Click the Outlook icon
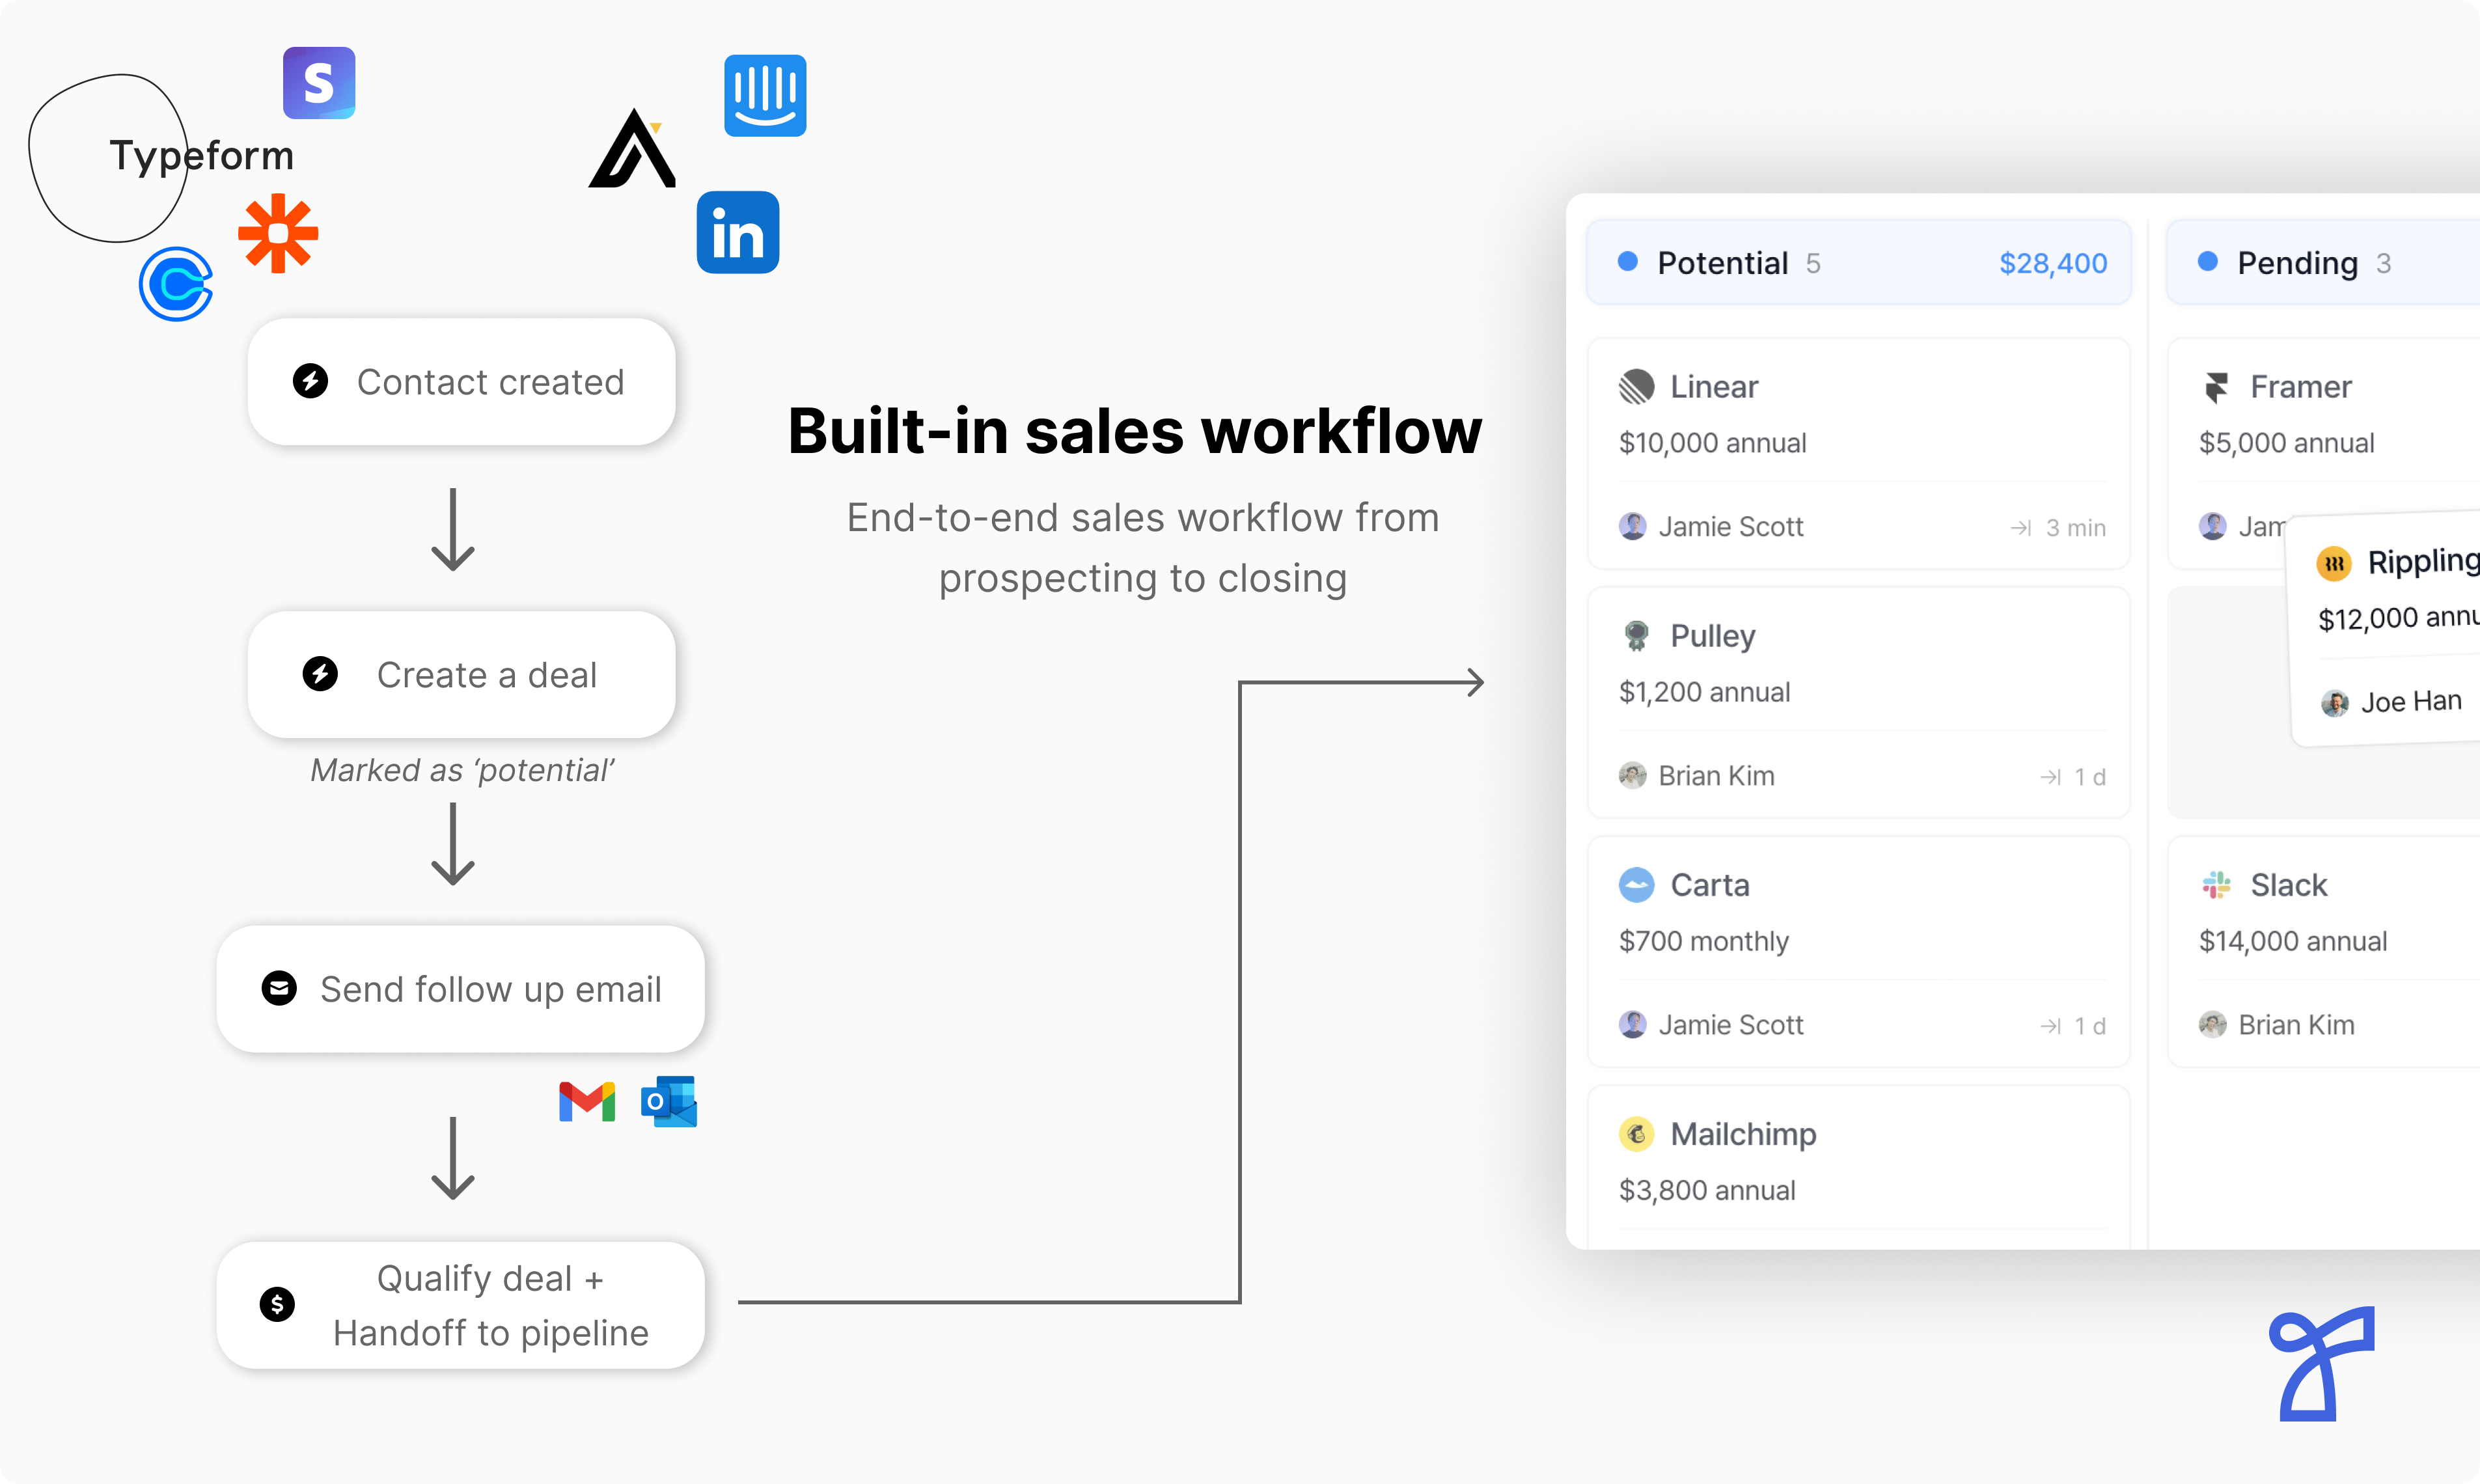The width and height of the screenshot is (2480, 1484). 669,1102
